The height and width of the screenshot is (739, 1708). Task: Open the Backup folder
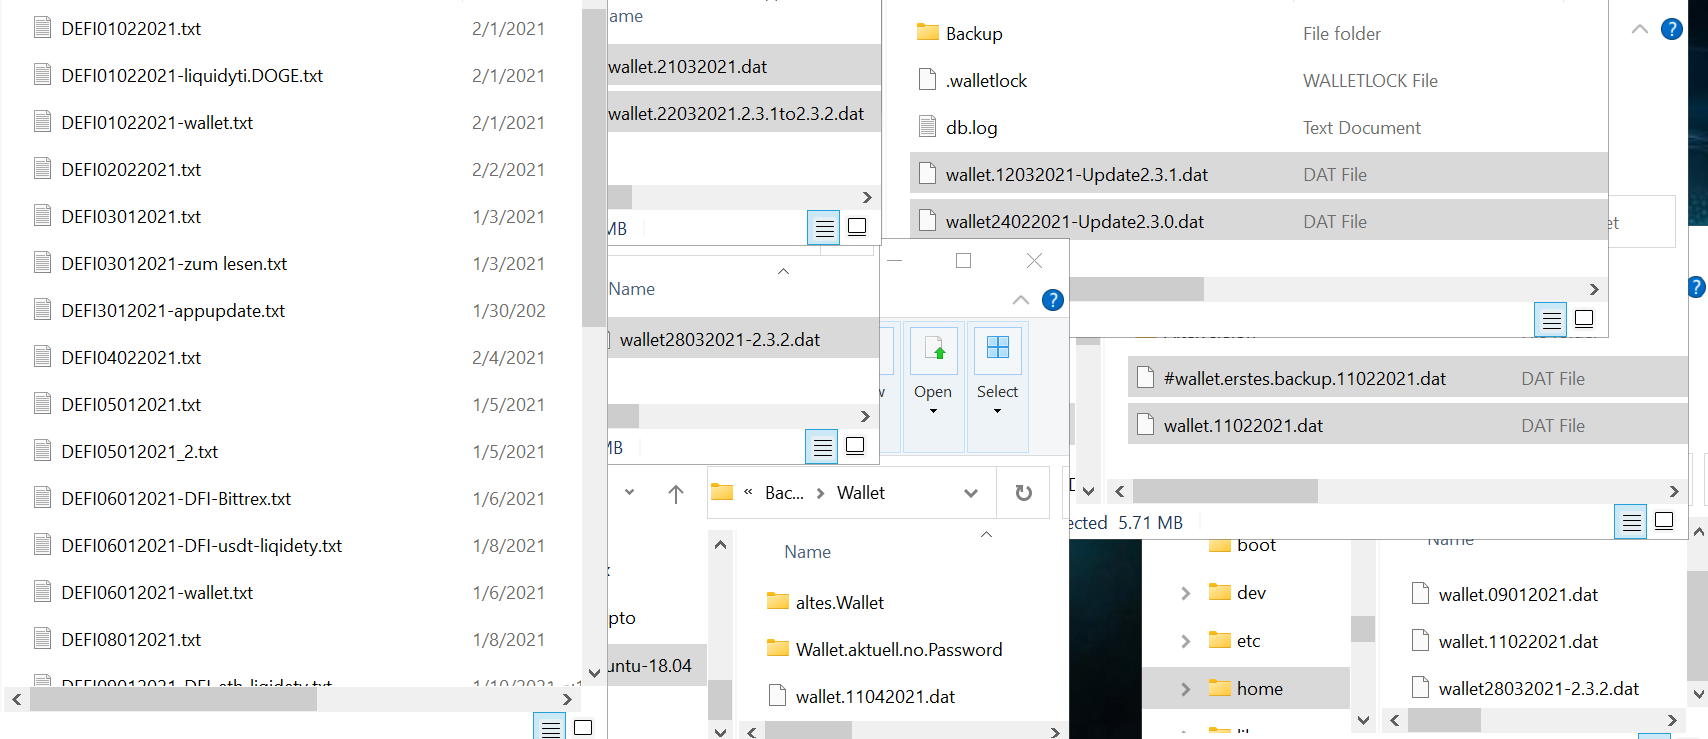pyautogui.click(x=974, y=33)
